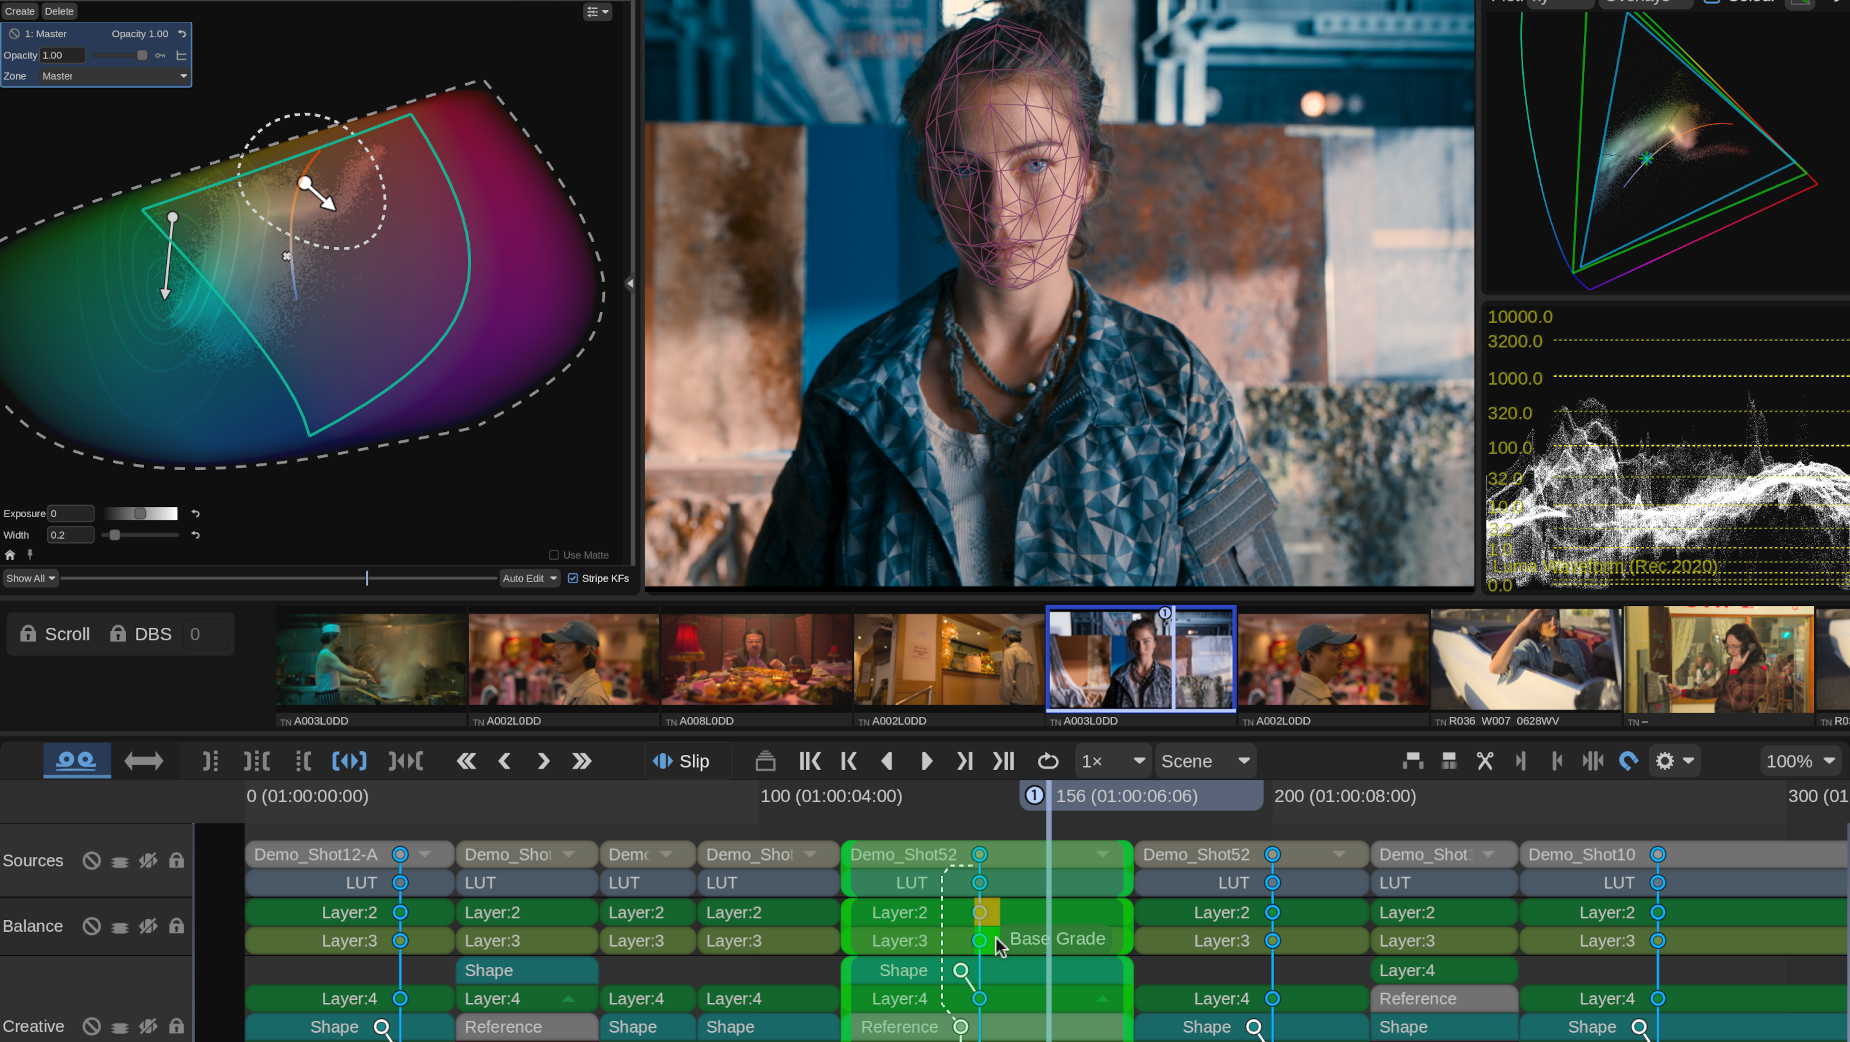The width and height of the screenshot is (1850, 1042).
Task: Expand the Auto Edit dropdown
Action: coord(529,578)
